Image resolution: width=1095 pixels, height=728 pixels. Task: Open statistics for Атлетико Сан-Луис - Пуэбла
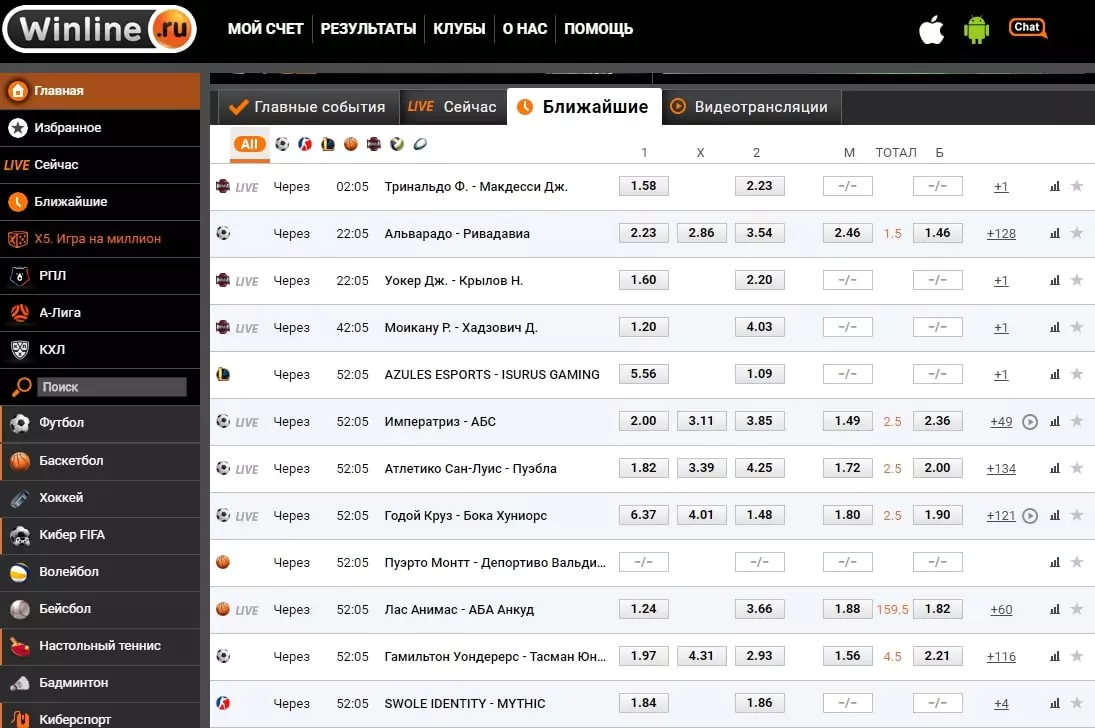(x=1054, y=468)
